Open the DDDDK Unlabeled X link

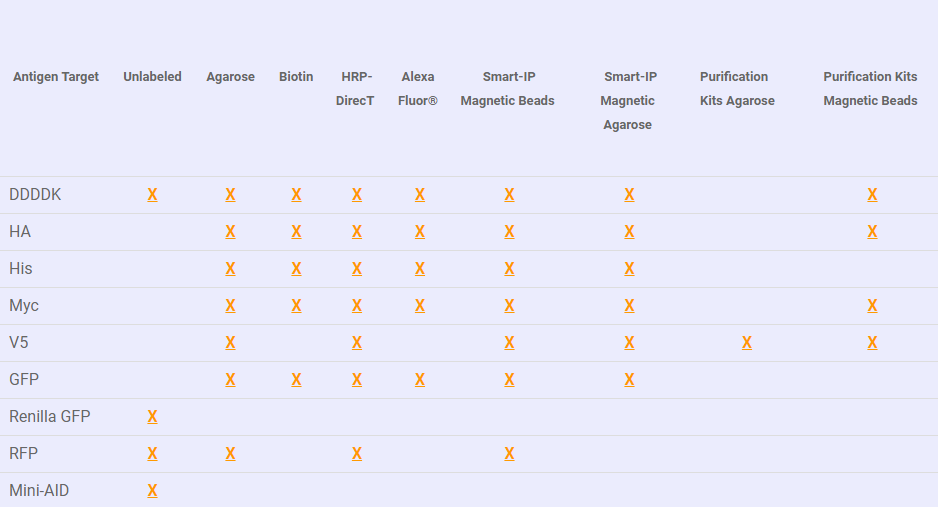point(153,195)
